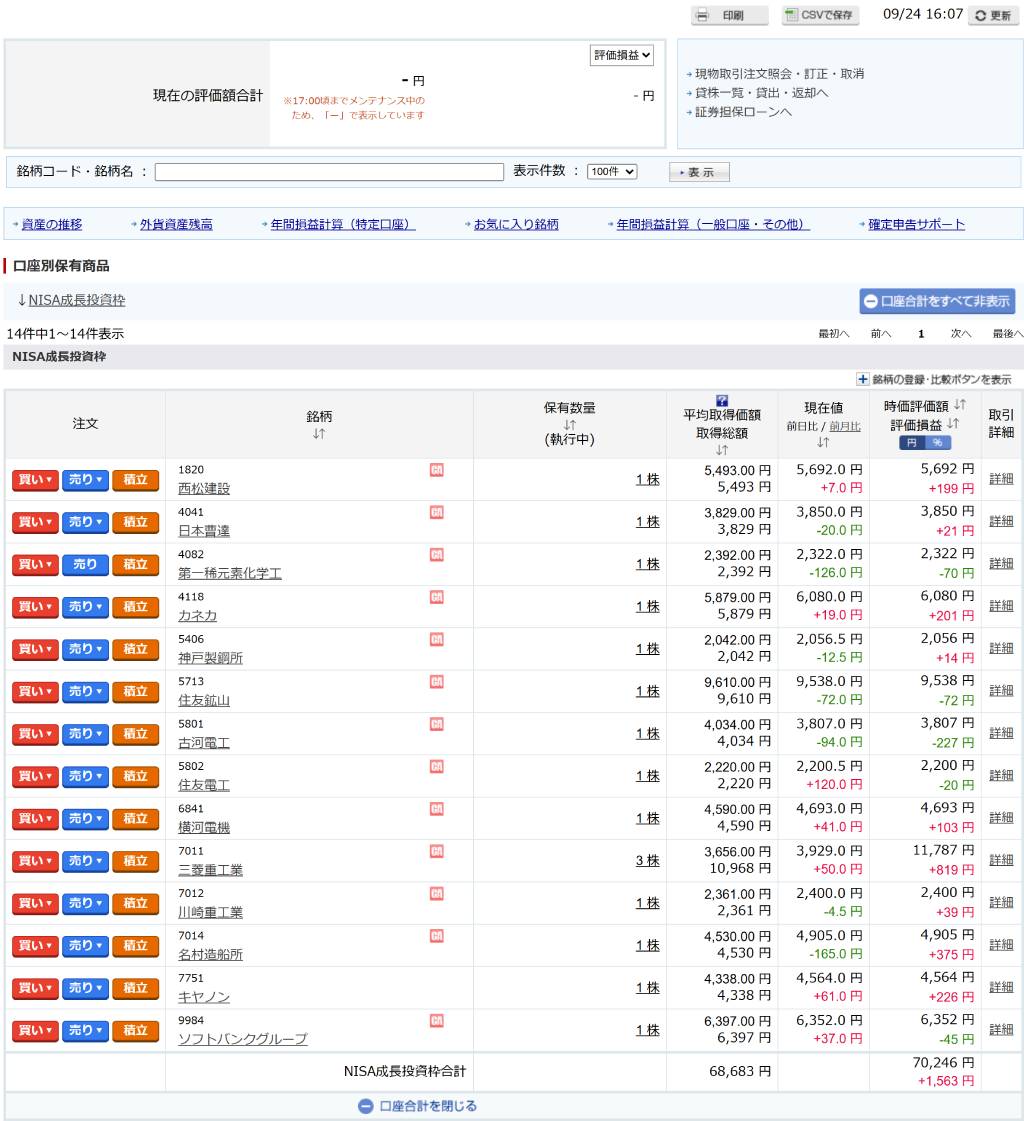
Task: Click the CA icon for カネカ
Action: [436, 597]
